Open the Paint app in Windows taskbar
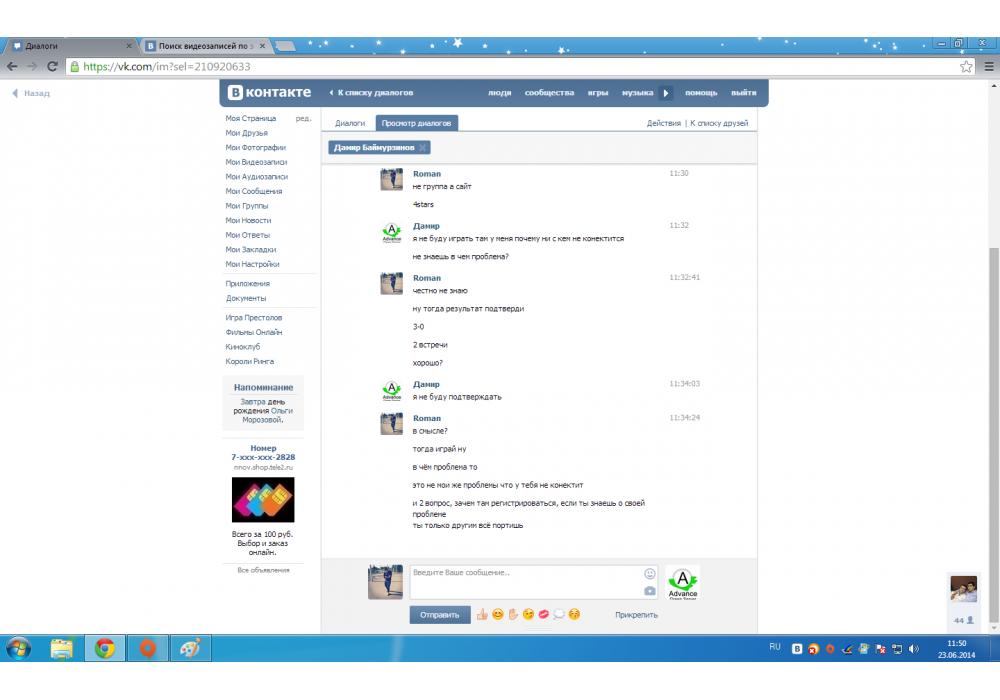This screenshot has width=1000, height=700. tap(189, 649)
